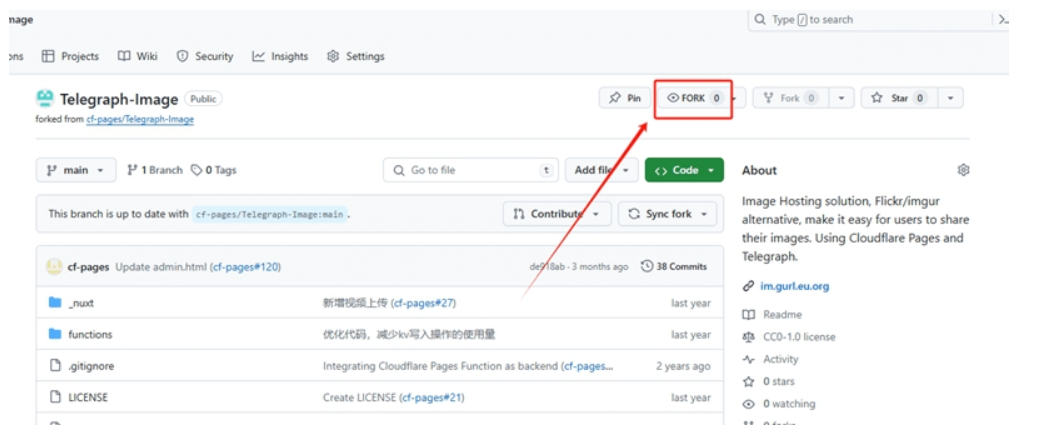The image size is (1042, 435).
Task: Follow the cf-pages/Telegraph-Image forked-from link
Action: tap(140, 120)
